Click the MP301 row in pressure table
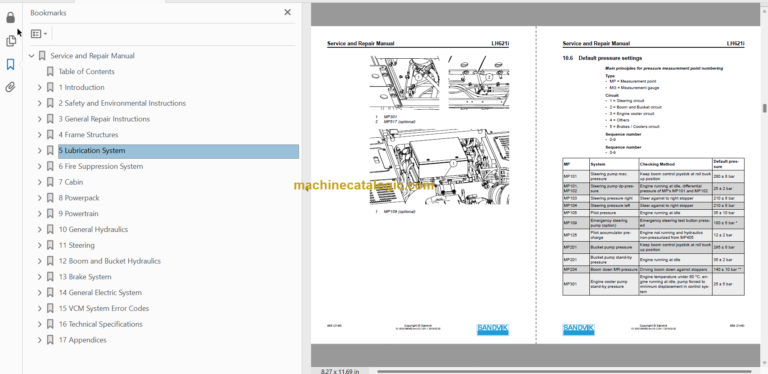The height and width of the screenshot is (374, 768). 653,284
